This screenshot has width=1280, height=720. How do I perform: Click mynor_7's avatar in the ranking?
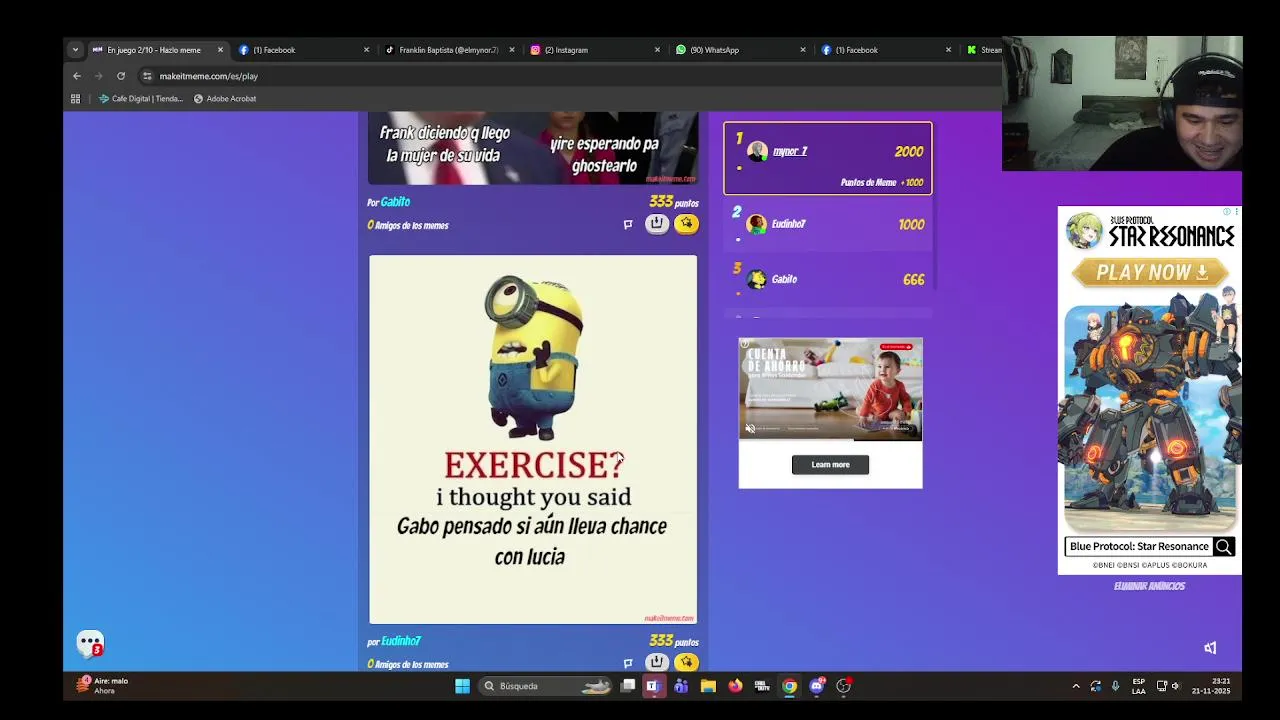pyautogui.click(x=757, y=151)
